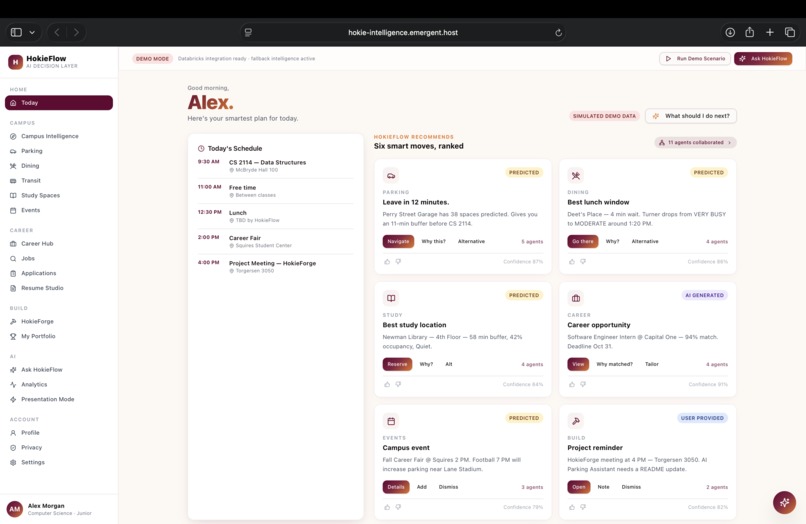The height and width of the screenshot is (524, 806).
Task: Reload the page with the refresh icon
Action: [x=558, y=33]
